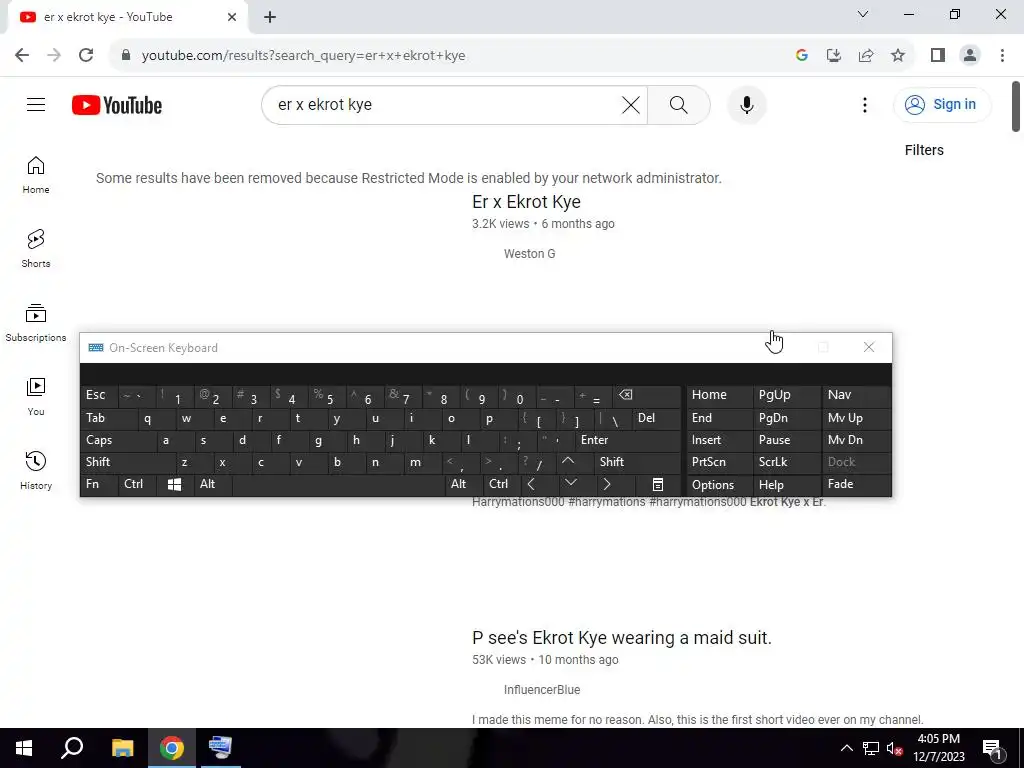The height and width of the screenshot is (768, 1024).
Task: Toggle the left Ctrl key on the On-Screen Keyboard
Action: (138, 485)
